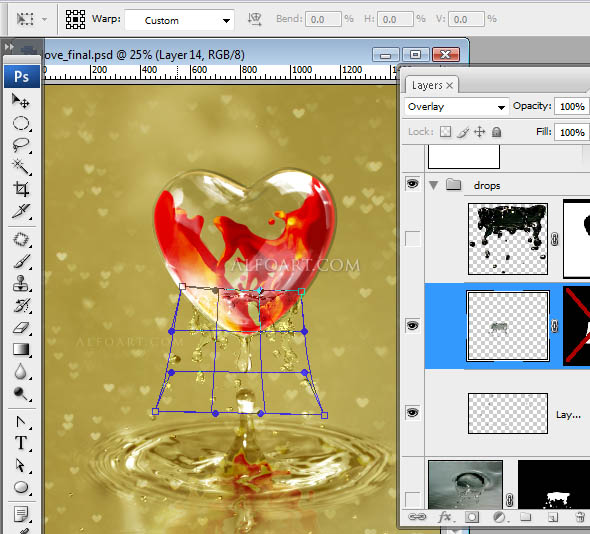Click the link layers icon
This screenshot has height=534, width=590.
(x=417, y=517)
